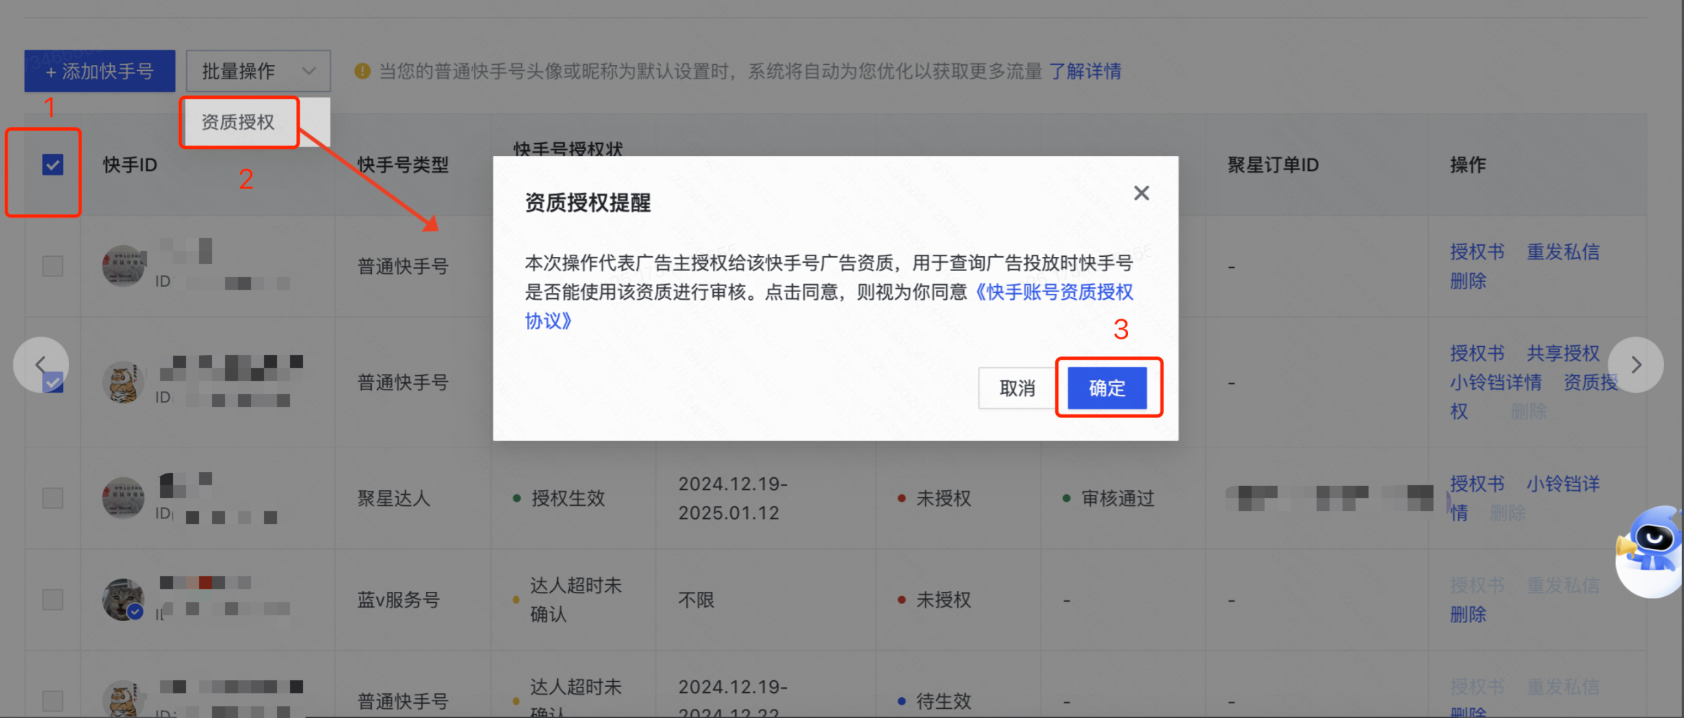Open 授权书 in the 聚星达人 row

pyautogui.click(x=1477, y=484)
